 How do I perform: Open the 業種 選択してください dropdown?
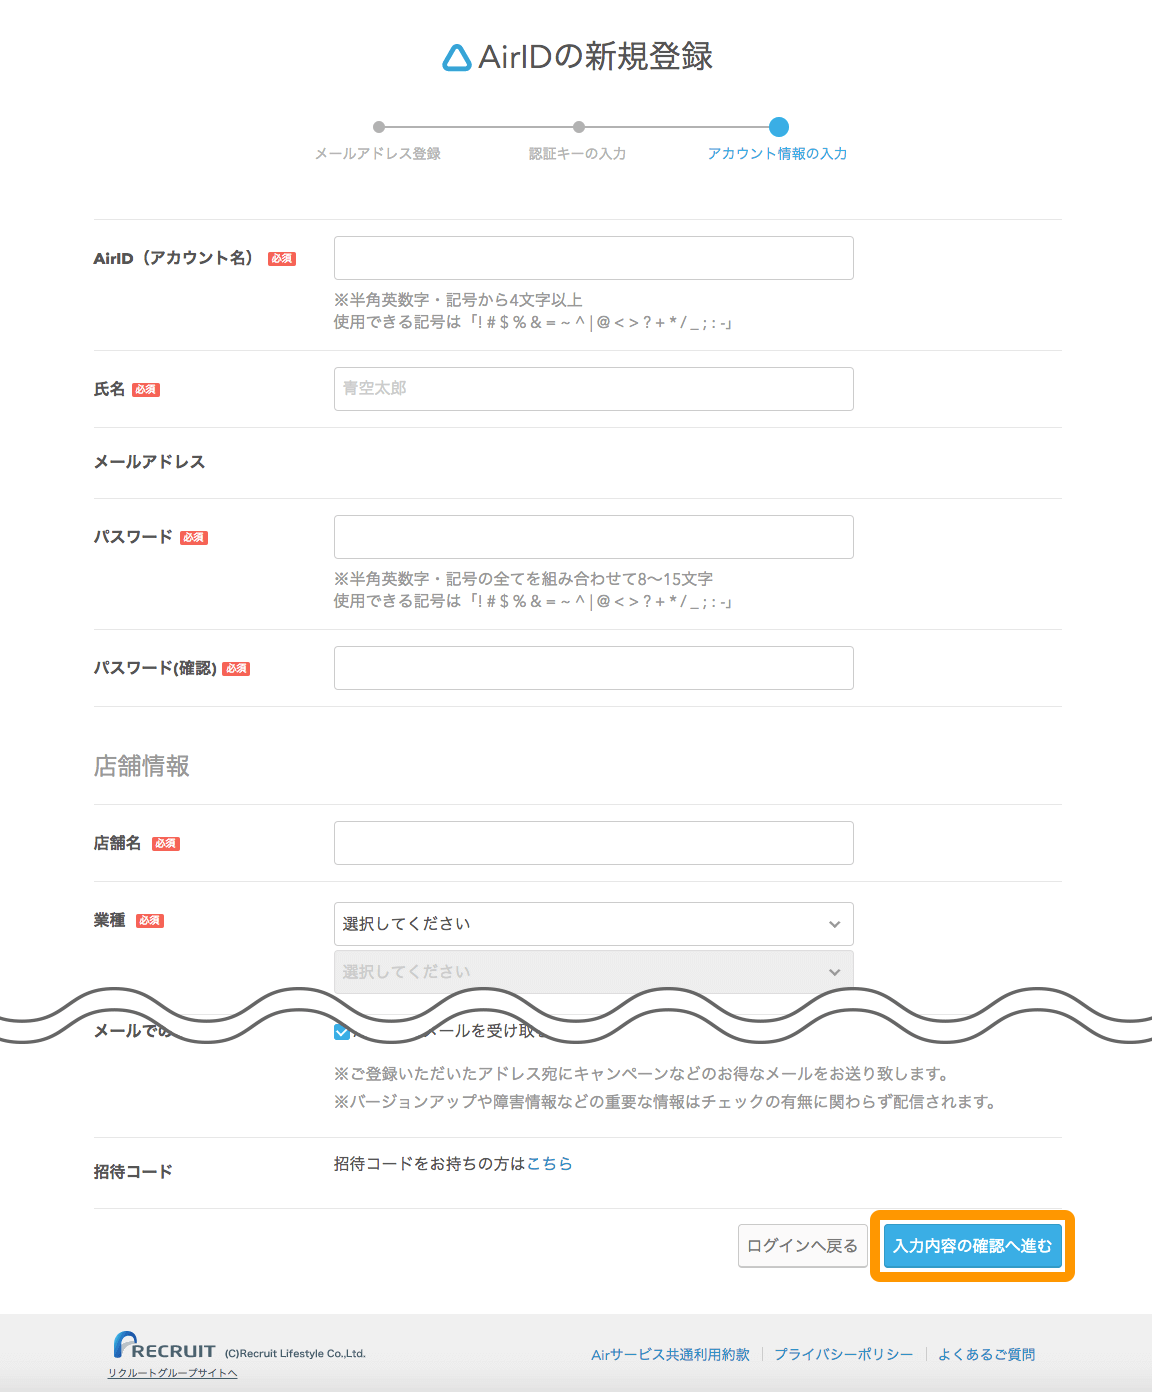click(x=594, y=924)
